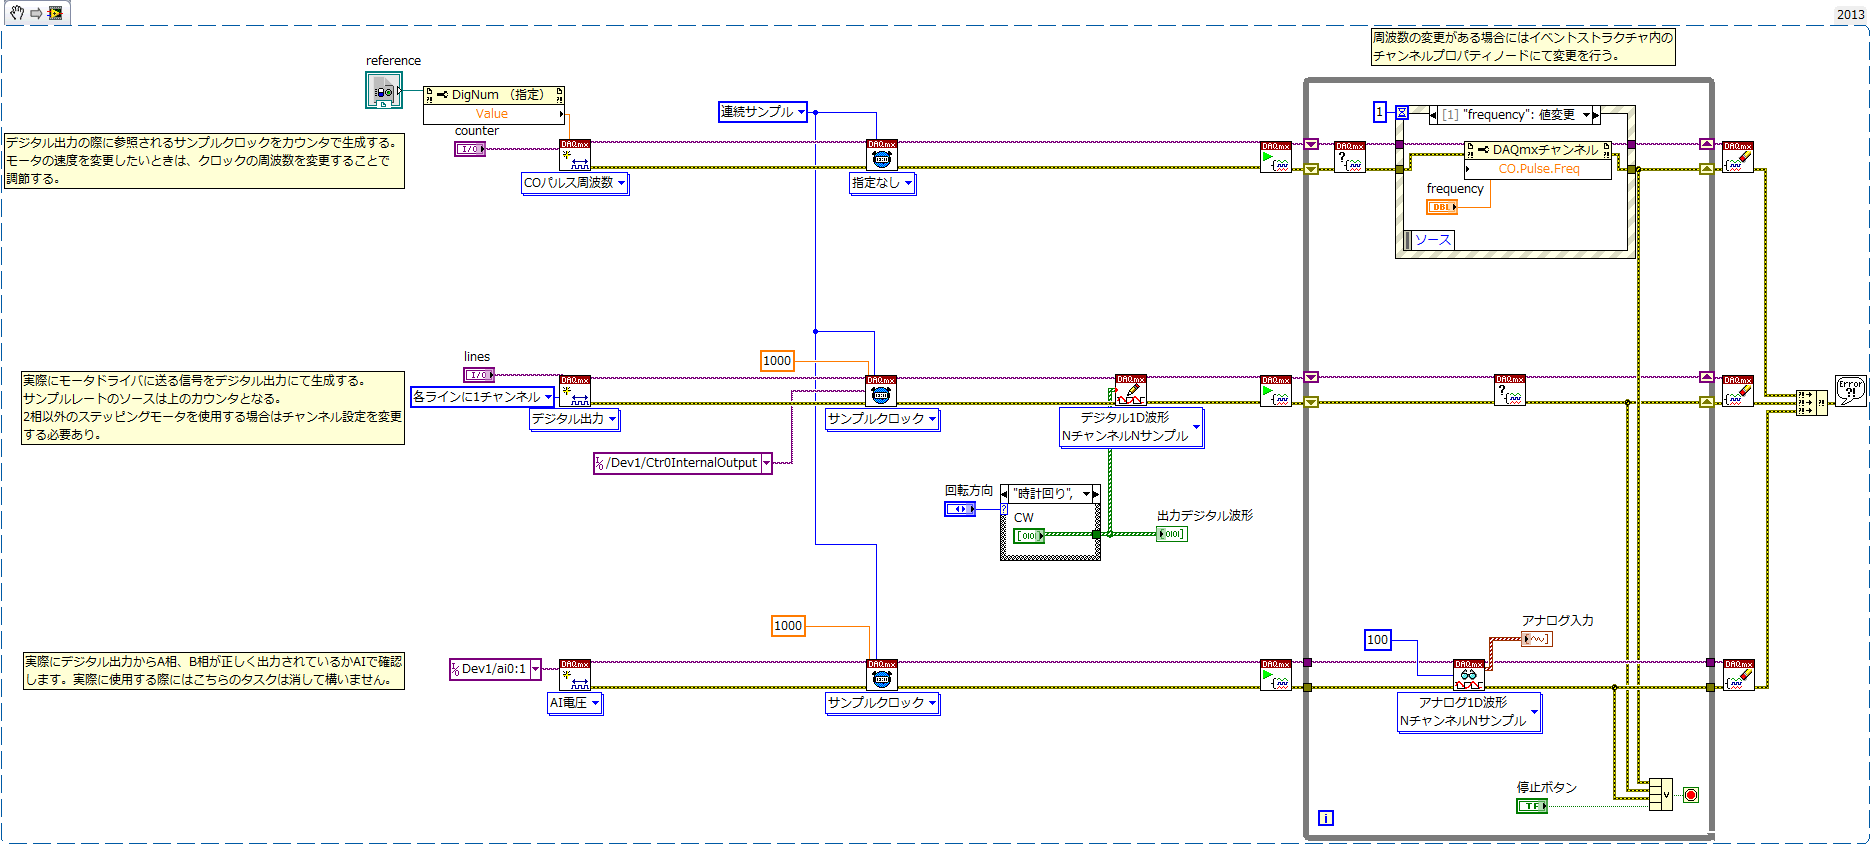The image size is (1871, 845).
Task: Open アナログ1D波形 NチャンネルNサンプル selector
Action: click(1470, 712)
